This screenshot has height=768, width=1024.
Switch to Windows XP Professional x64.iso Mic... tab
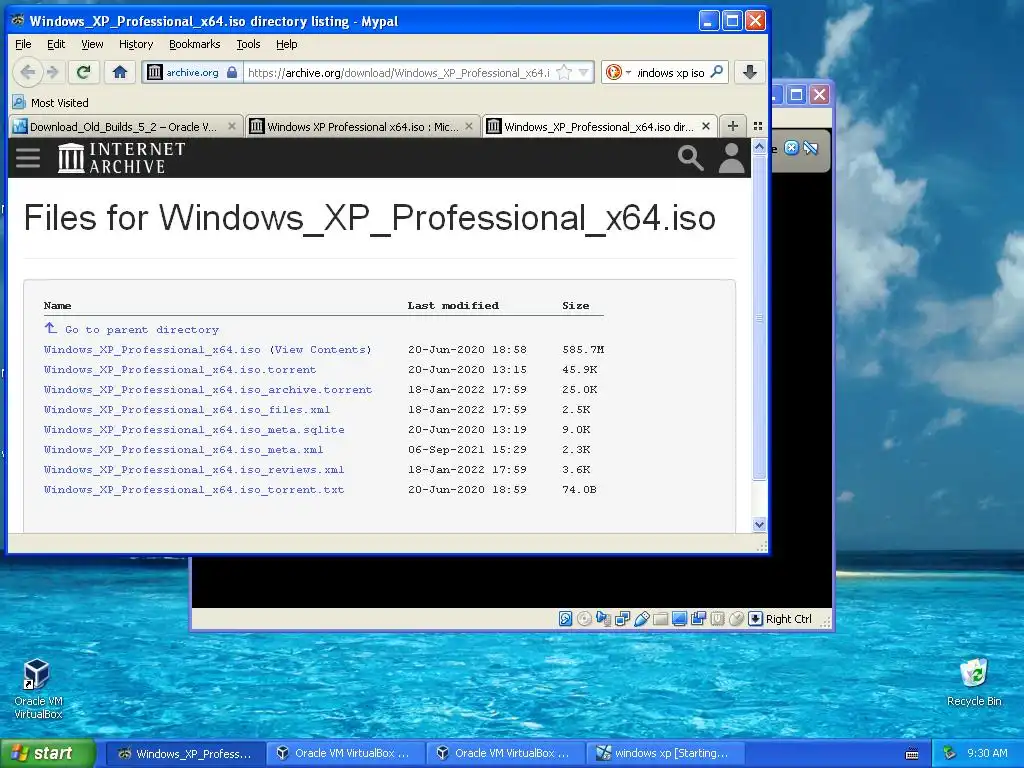(362, 127)
